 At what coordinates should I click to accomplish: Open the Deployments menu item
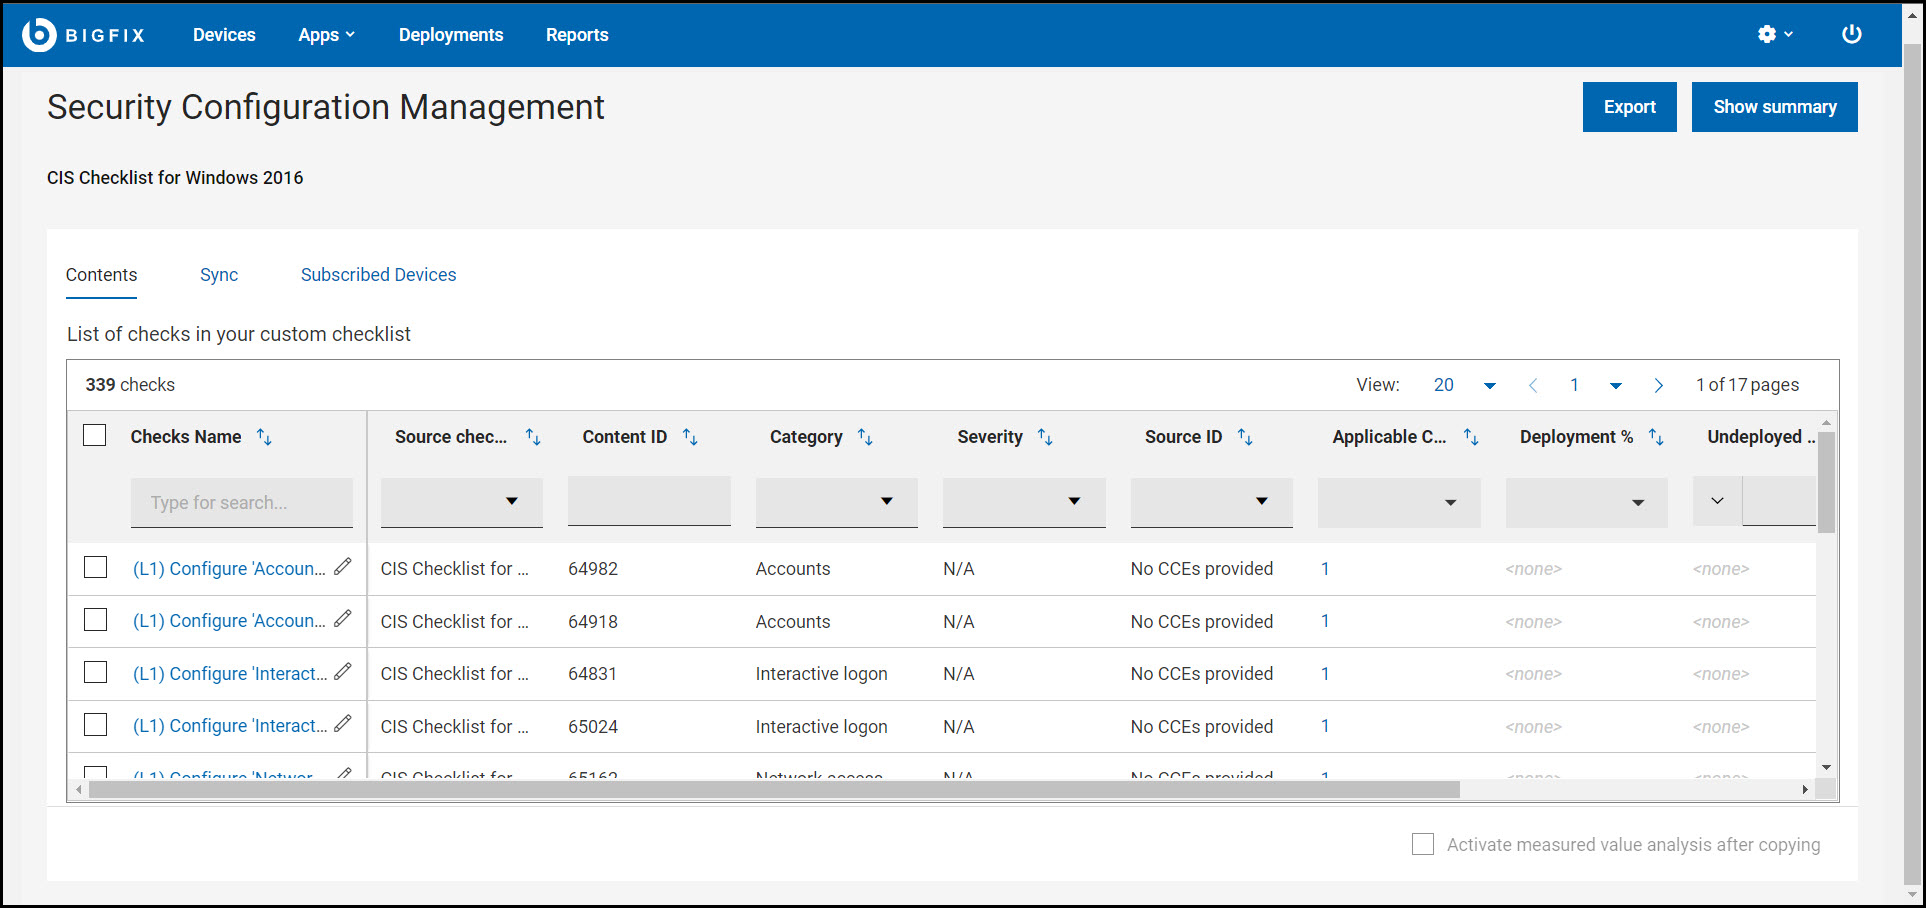click(451, 35)
